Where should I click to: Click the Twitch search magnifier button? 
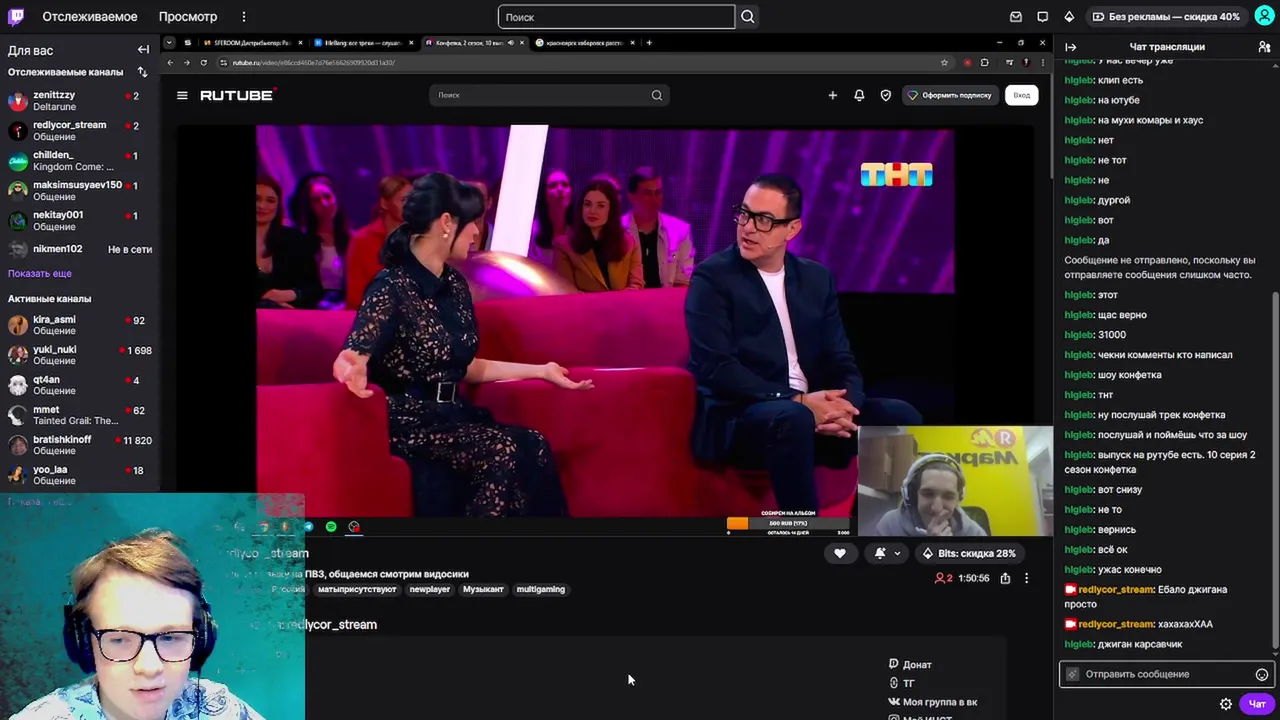coord(747,16)
